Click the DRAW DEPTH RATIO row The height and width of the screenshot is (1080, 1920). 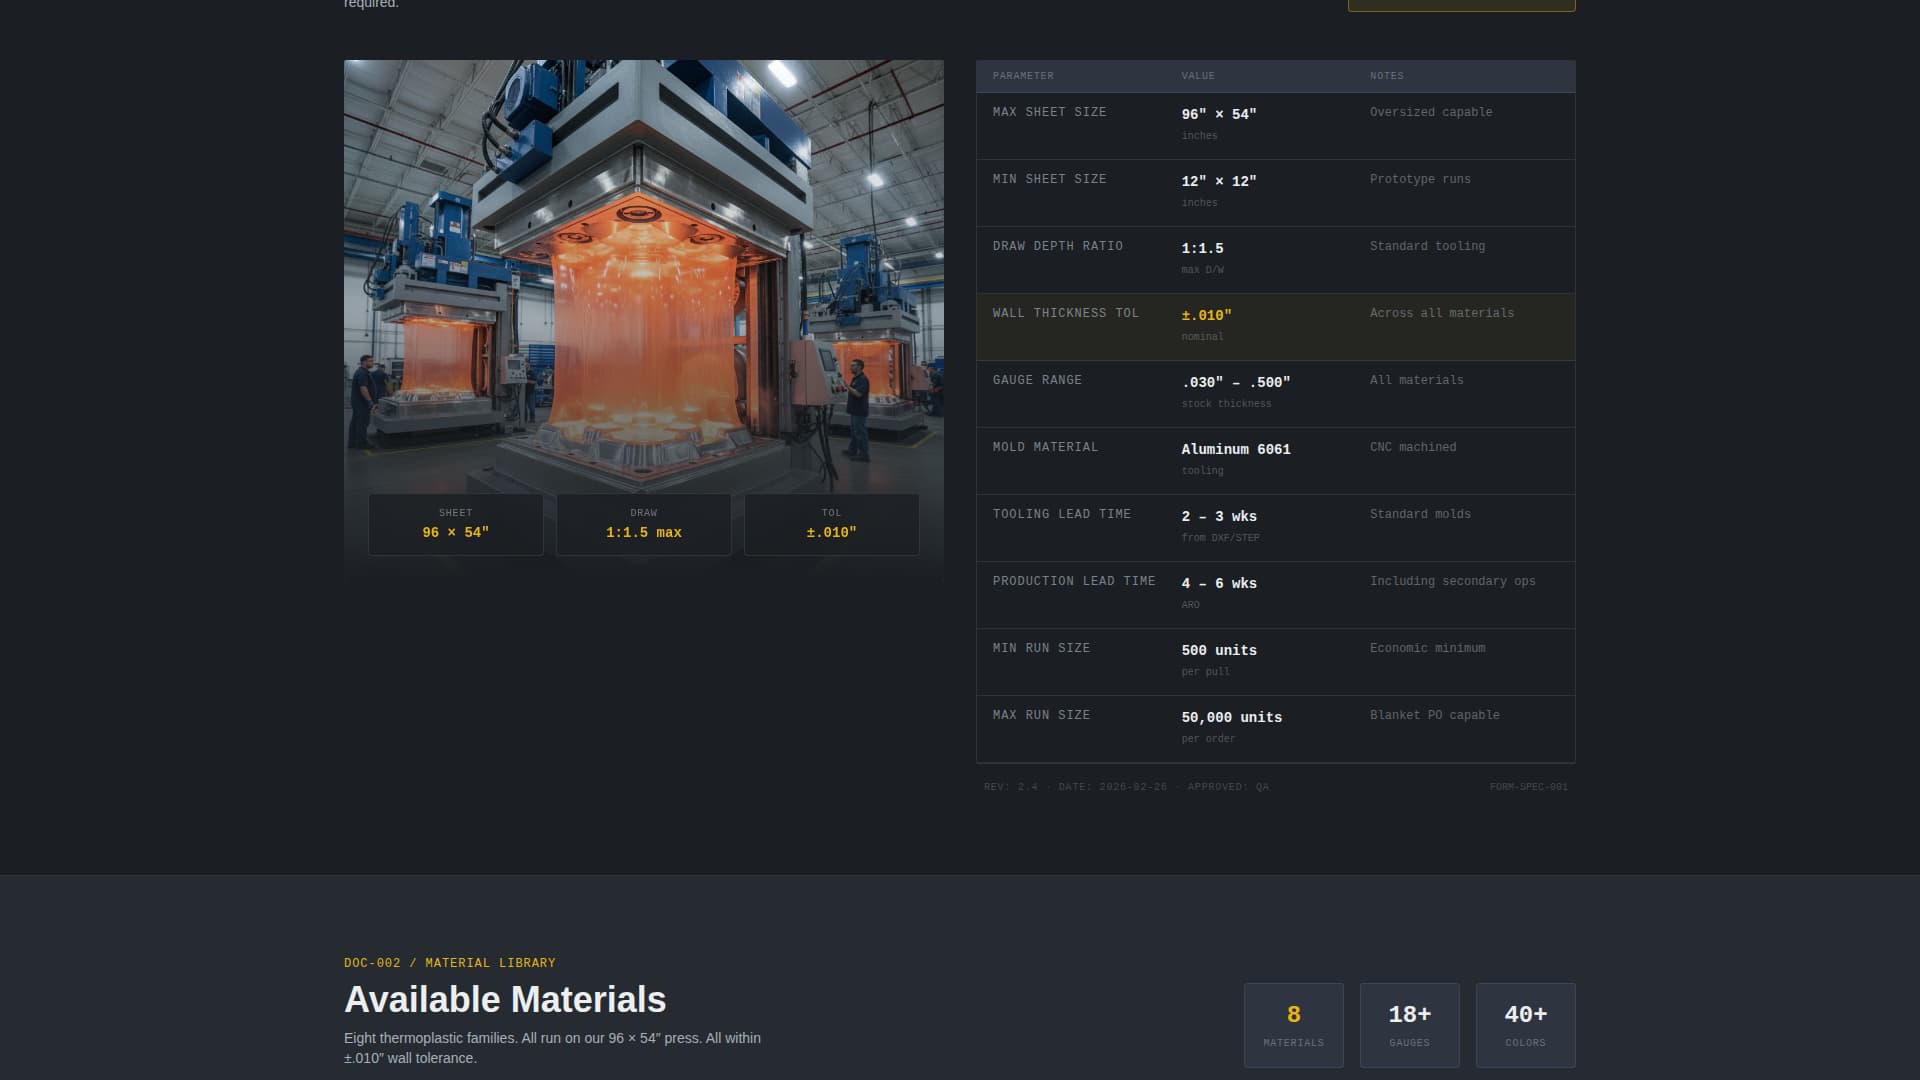tap(1275, 257)
